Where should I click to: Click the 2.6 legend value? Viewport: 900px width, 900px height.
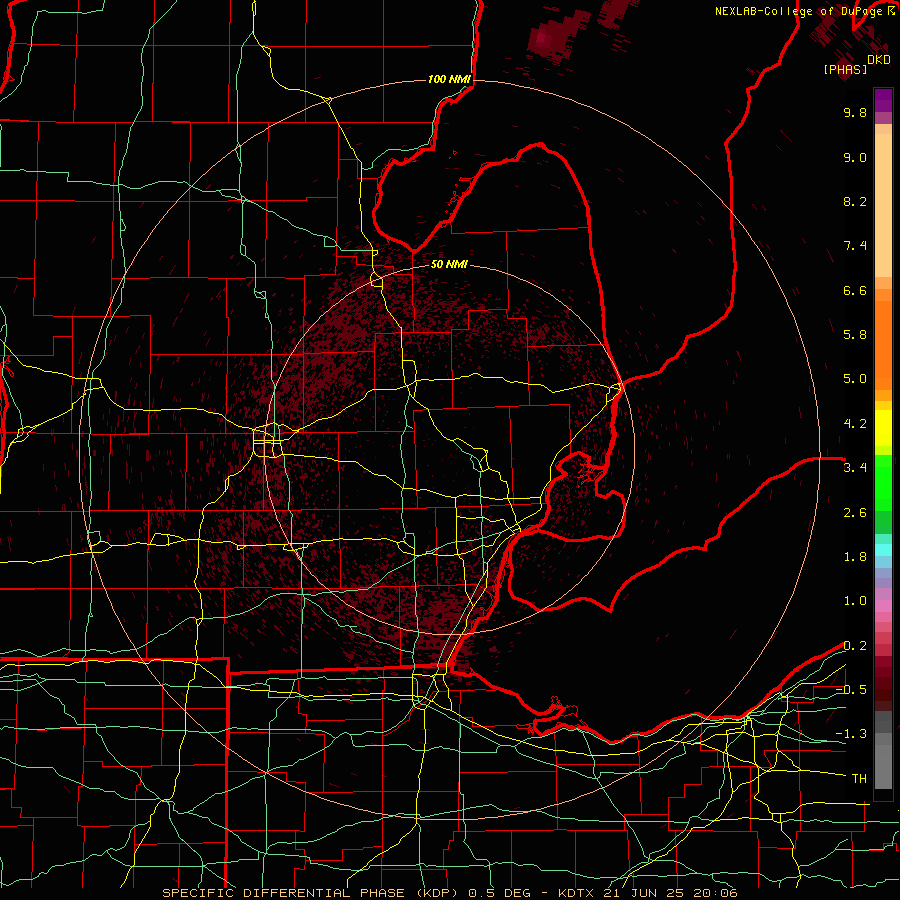855,513
